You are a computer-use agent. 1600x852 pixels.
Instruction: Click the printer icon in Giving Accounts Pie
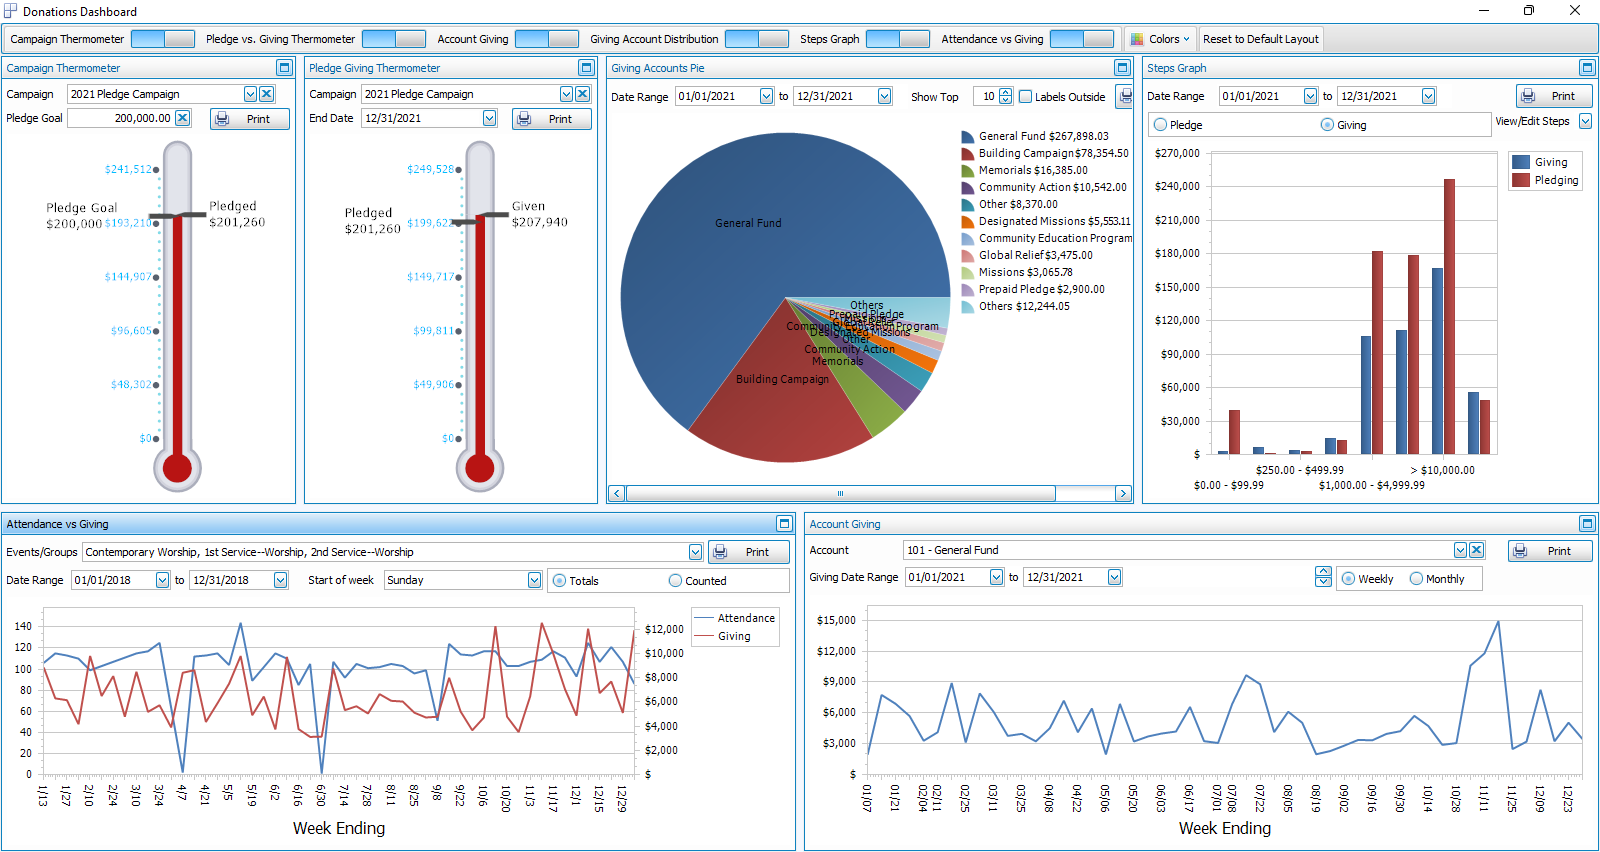point(1125,97)
